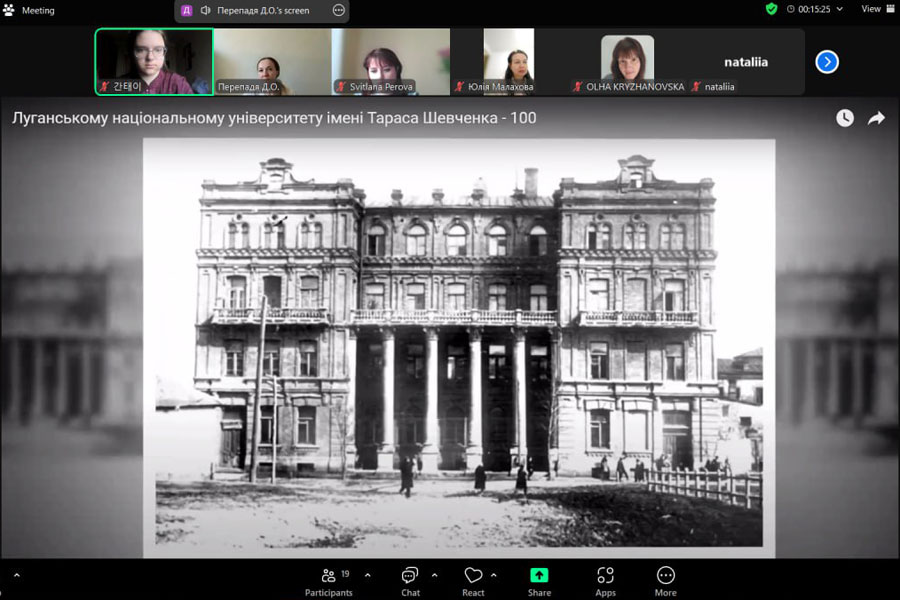Screen dimensions: 900x600
Task: Select Svitlana Perova's video thumbnail
Action: click(390, 61)
